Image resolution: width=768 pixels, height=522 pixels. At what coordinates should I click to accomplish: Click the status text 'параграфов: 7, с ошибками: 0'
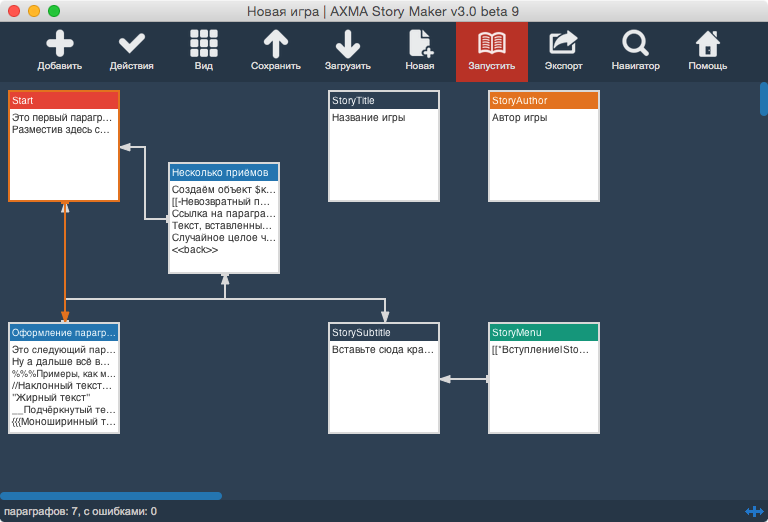tap(80, 511)
